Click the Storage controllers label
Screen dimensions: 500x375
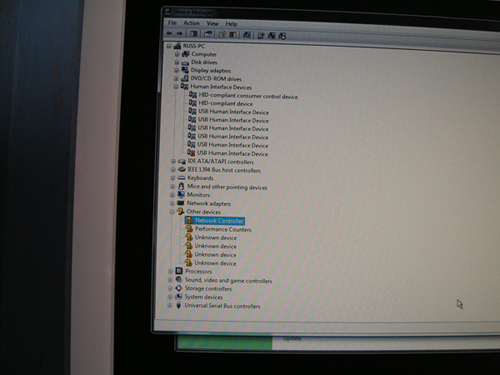208,288
